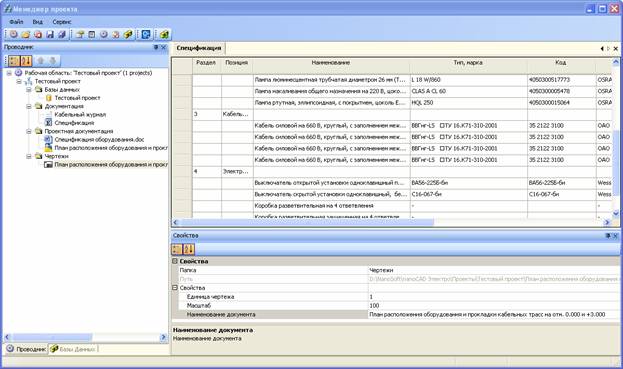Image resolution: width=623 pixels, height=369 pixels.
Task: Click the Масштаб value field showing 100
Action: coord(494,306)
